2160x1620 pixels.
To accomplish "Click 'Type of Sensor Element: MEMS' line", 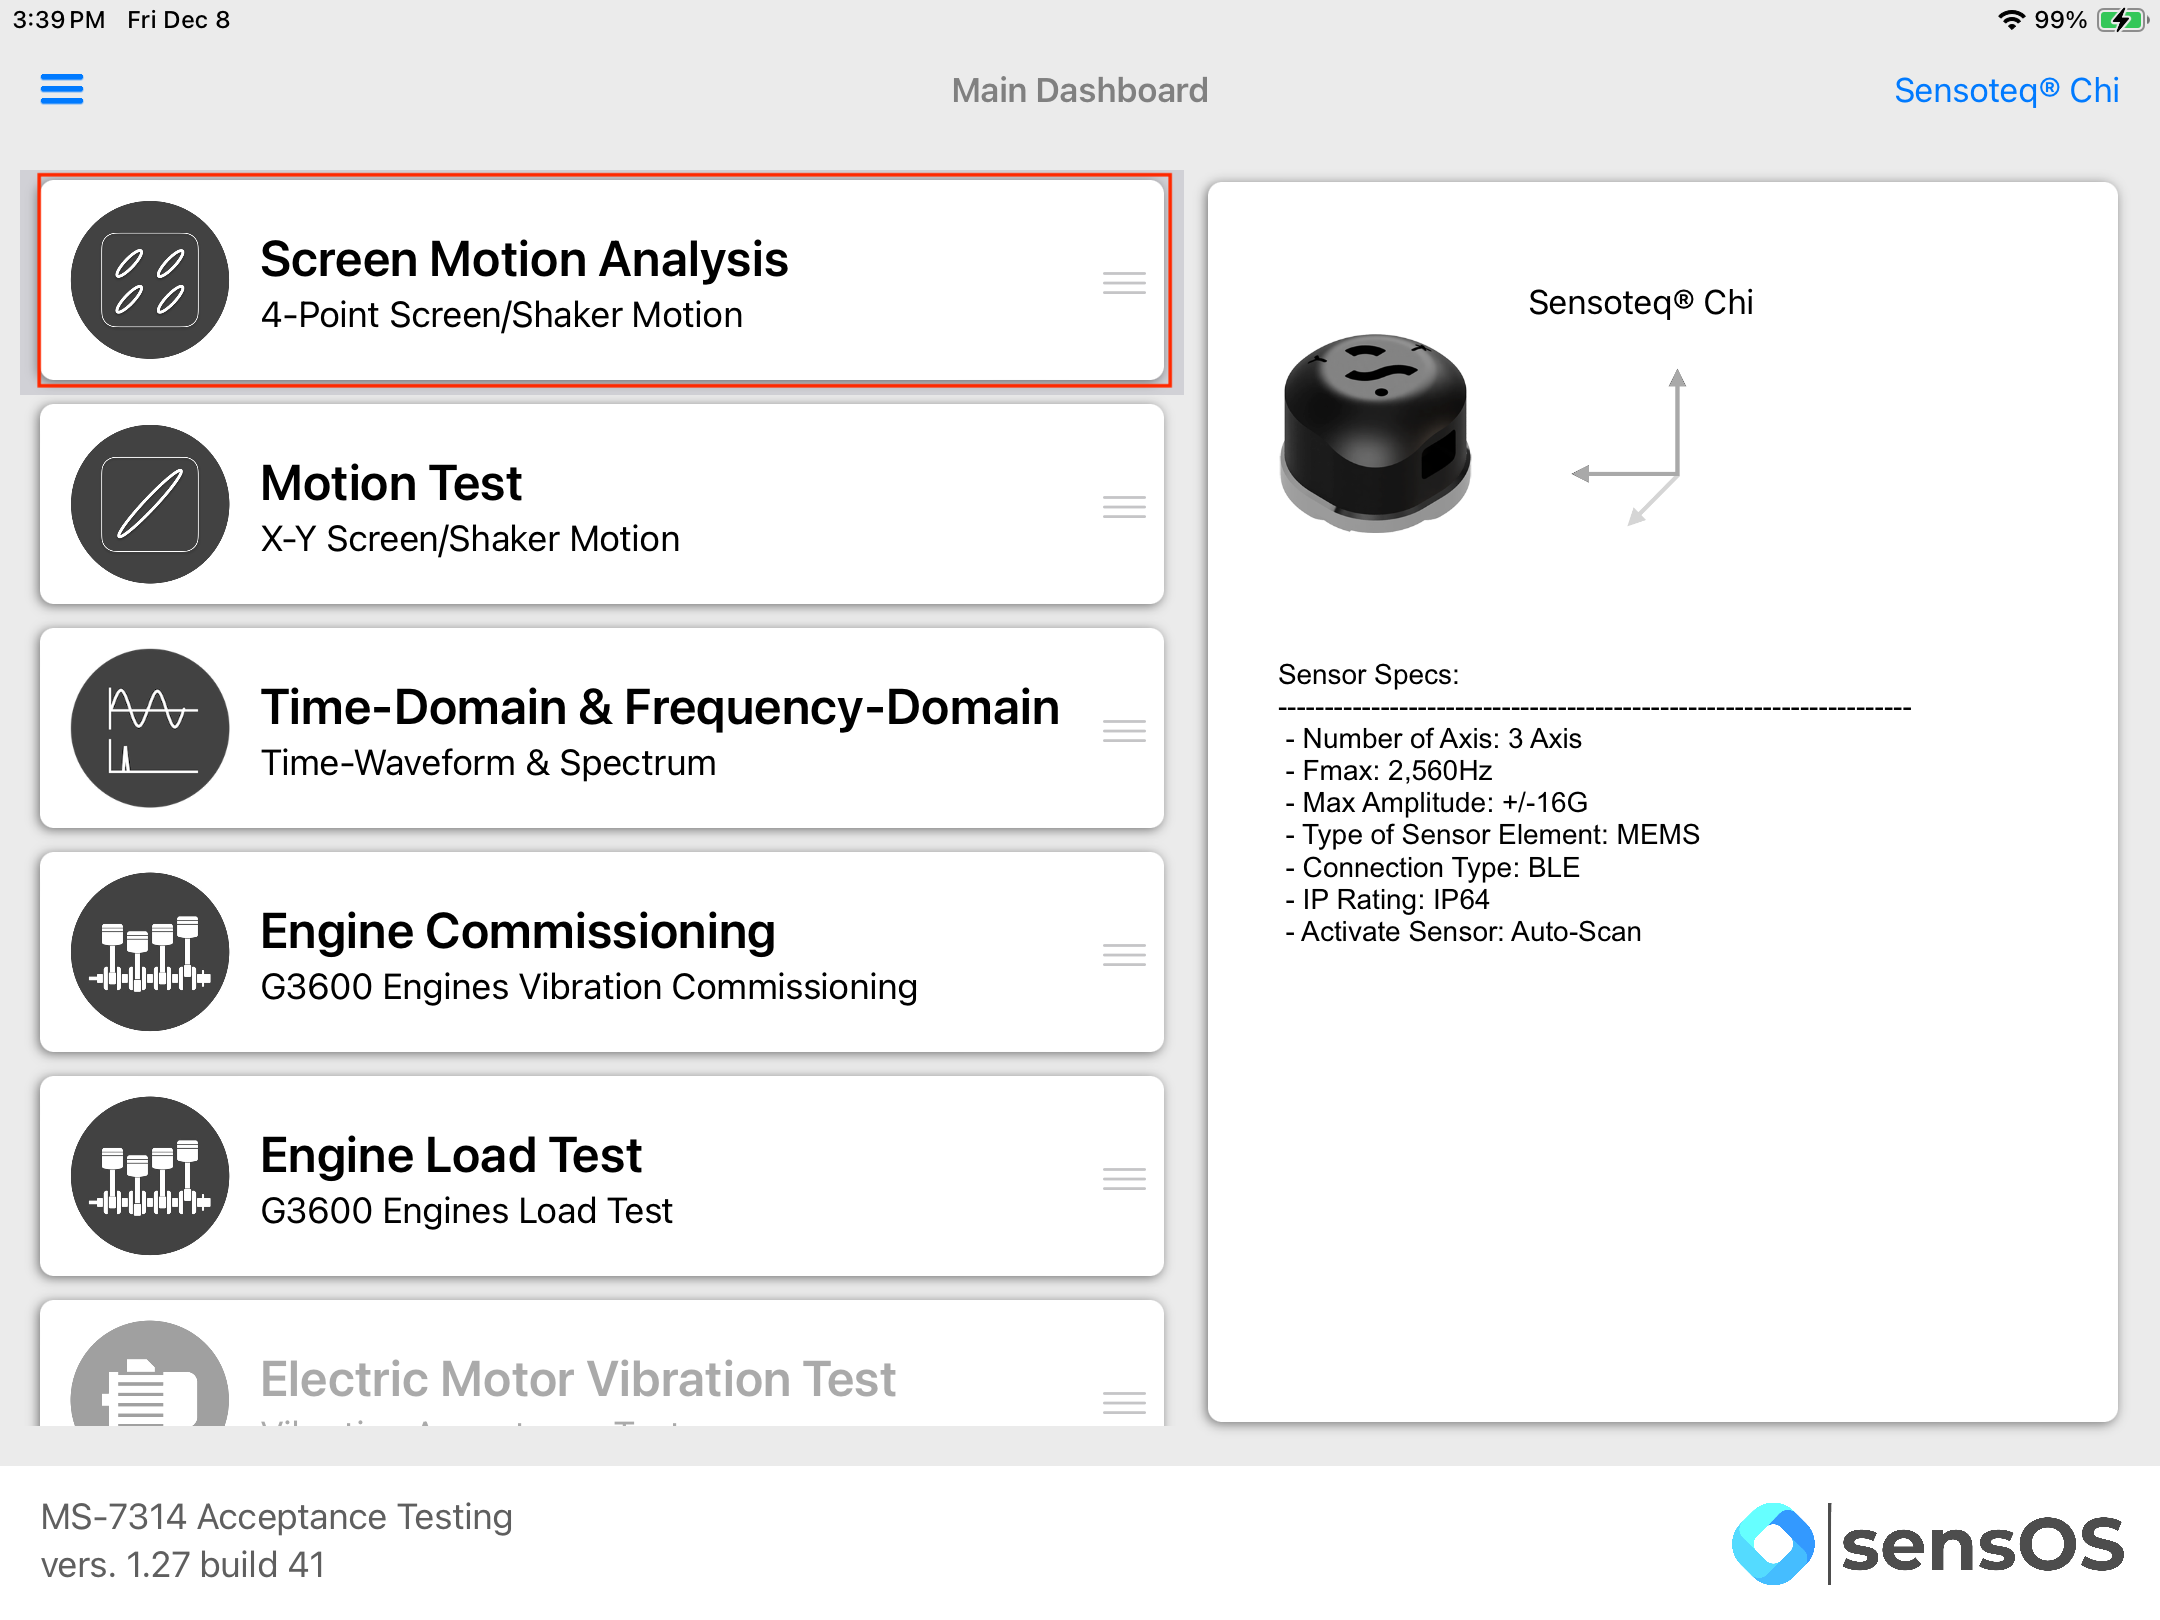I will point(1493,834).
